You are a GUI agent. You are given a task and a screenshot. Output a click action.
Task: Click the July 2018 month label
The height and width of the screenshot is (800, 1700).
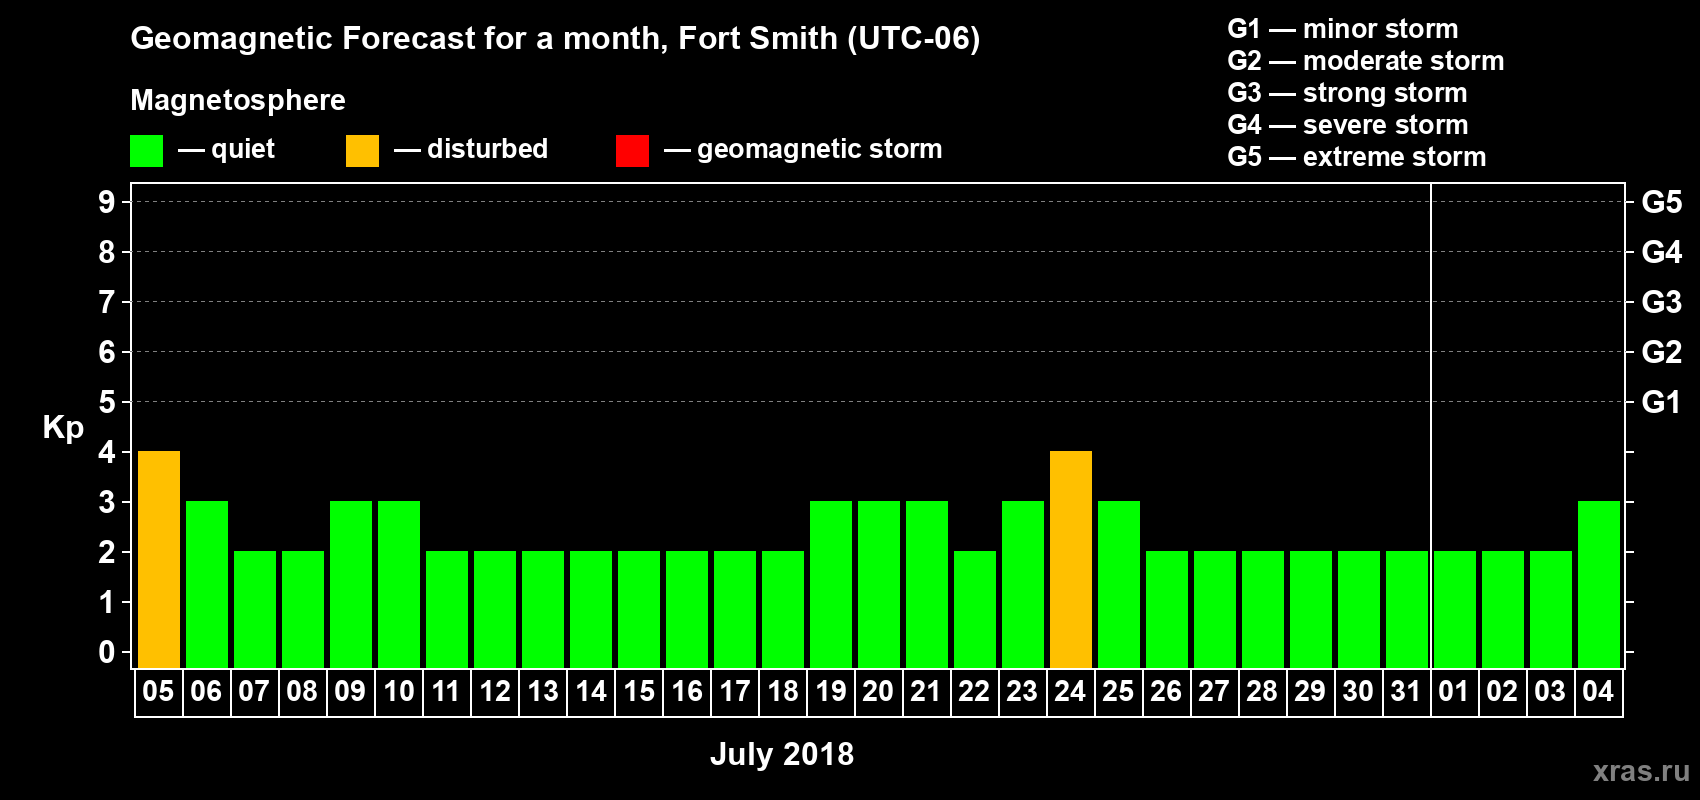coord(782,754)
